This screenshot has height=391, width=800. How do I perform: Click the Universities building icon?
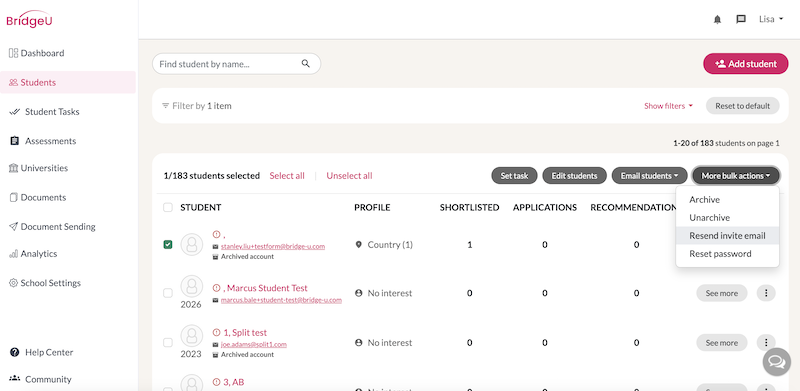click(x=14, y=168)
